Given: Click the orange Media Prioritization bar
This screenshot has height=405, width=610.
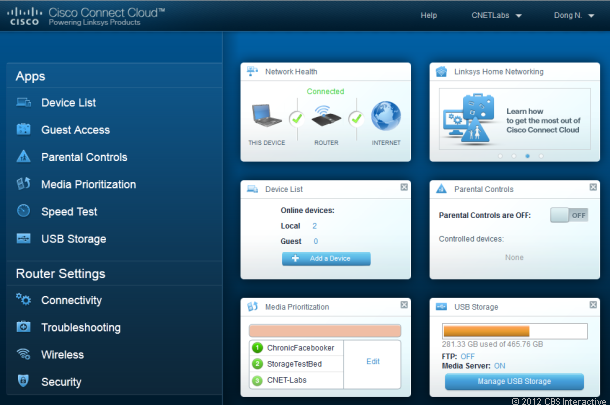Looking at the screenshot, I should click(x=325, y=331).
